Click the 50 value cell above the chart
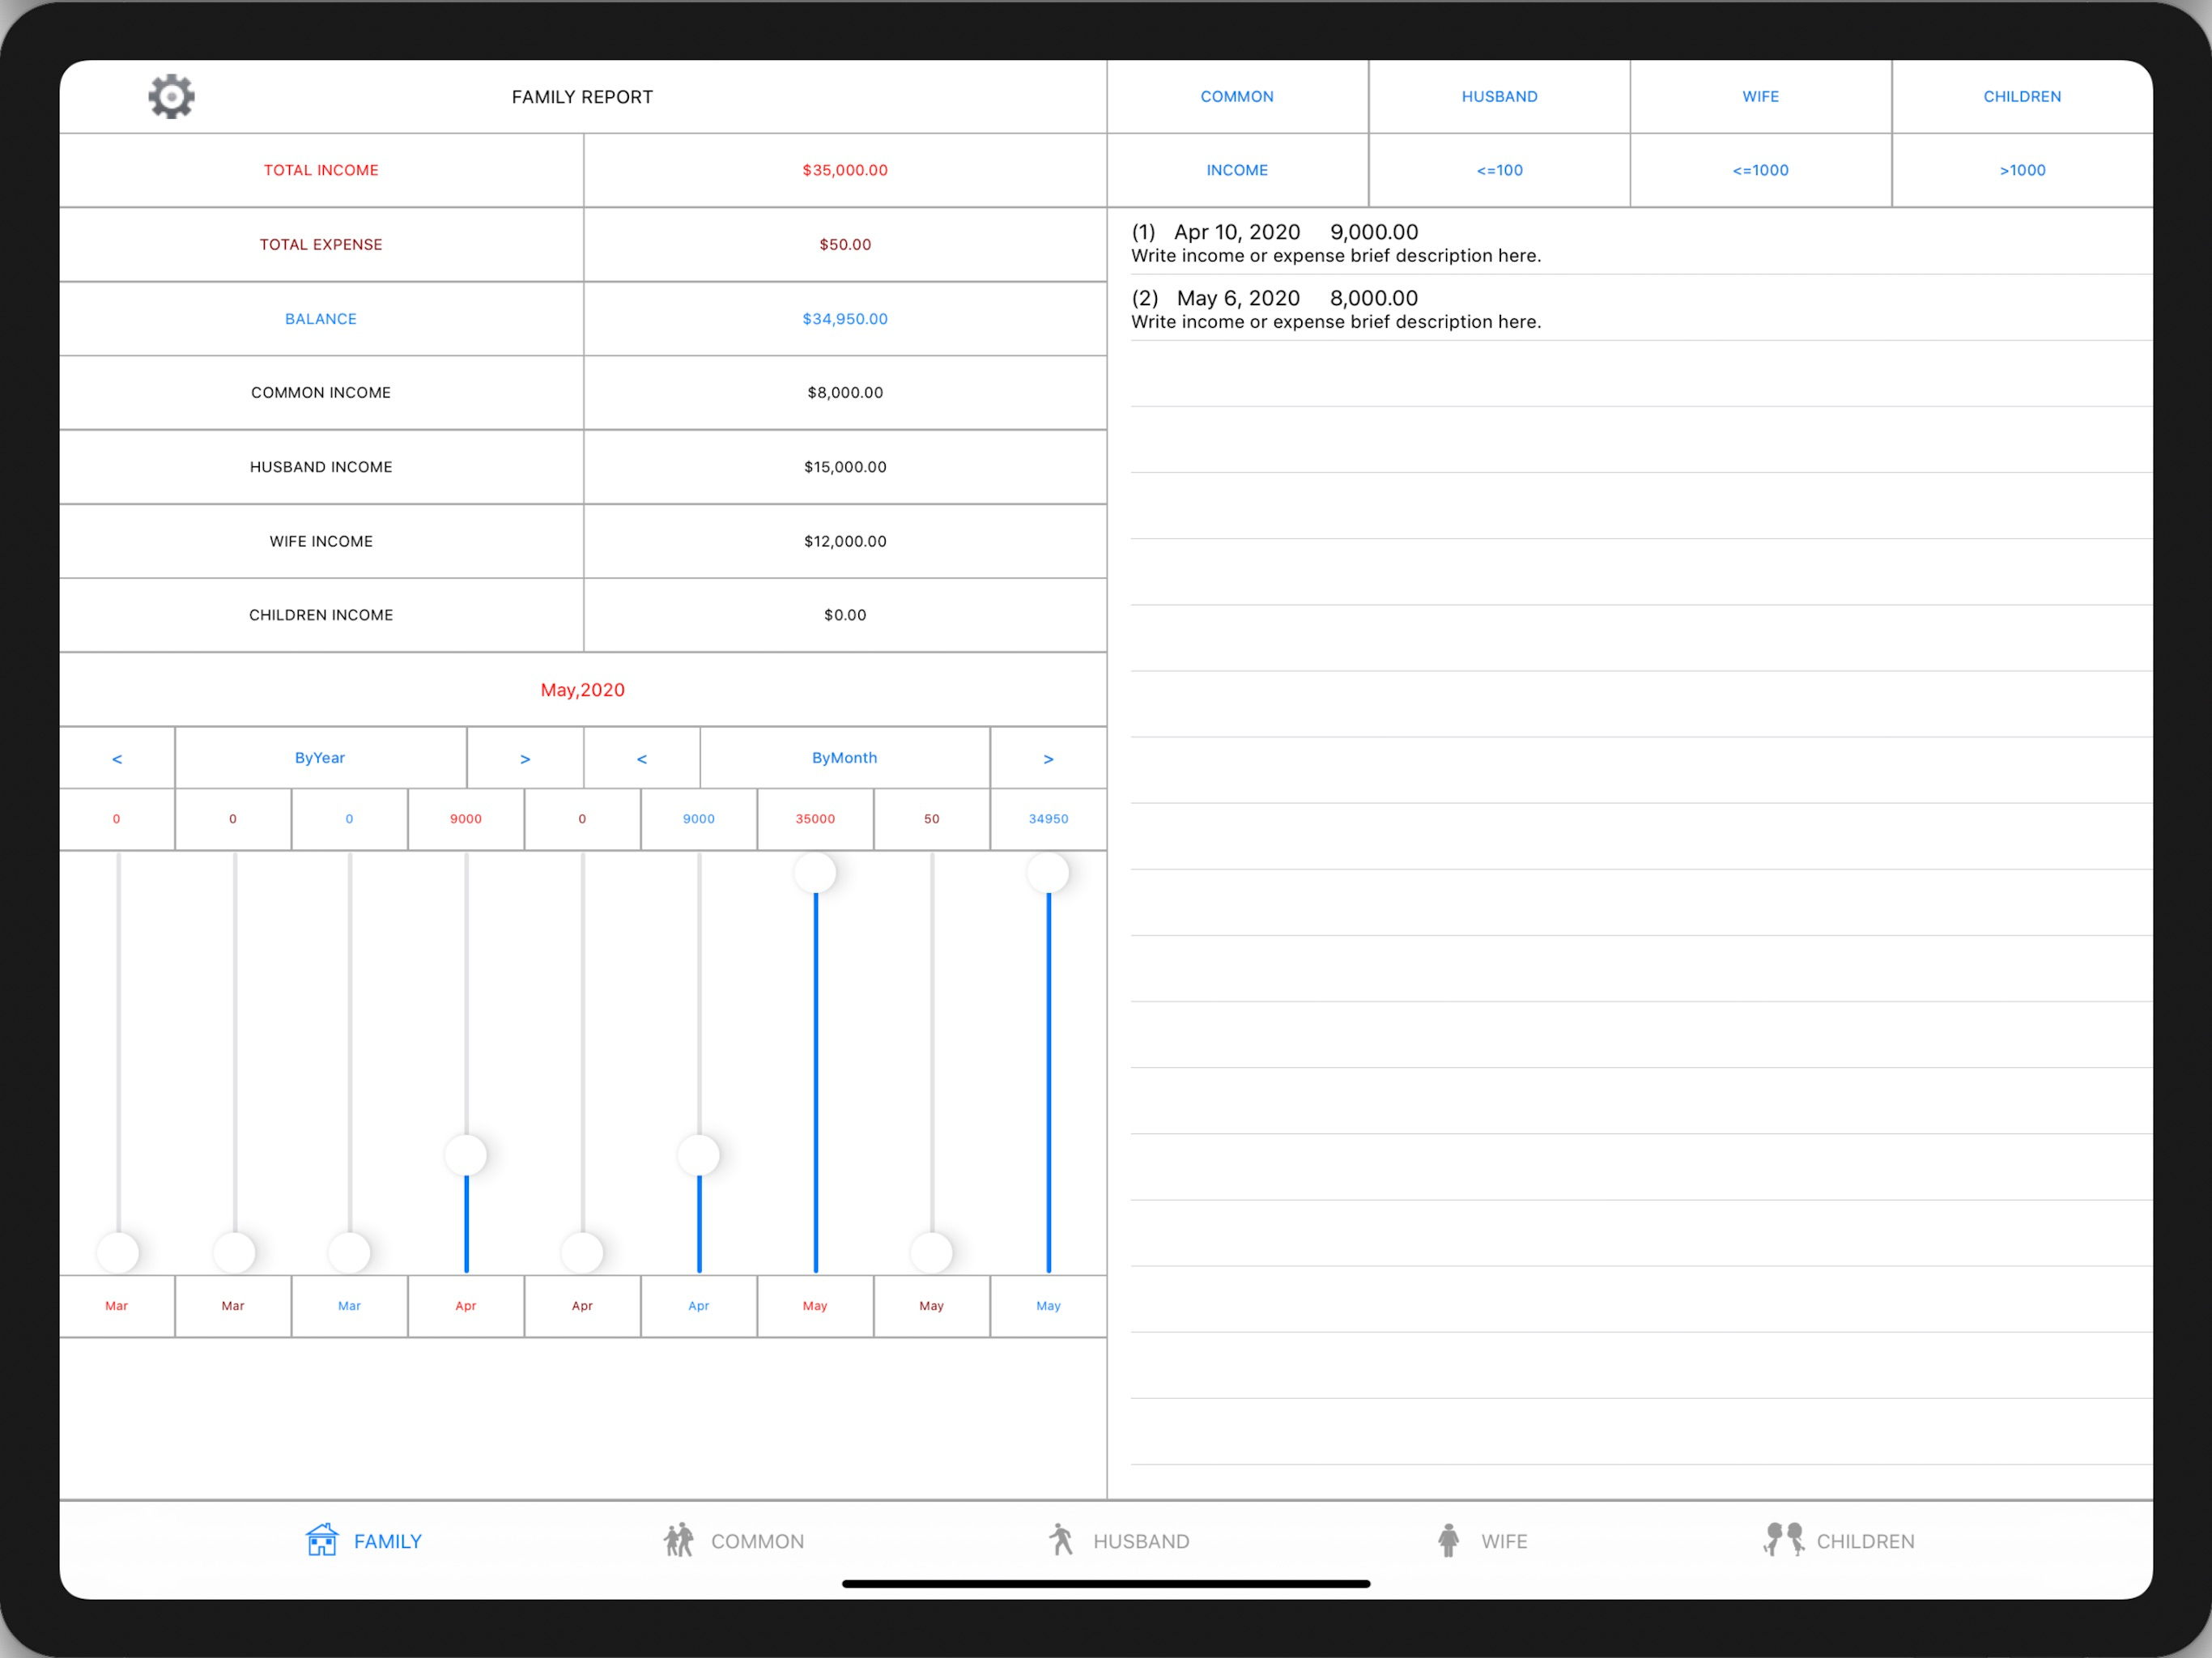The width and height of the screenshot is (2212, 1658). [931, 819]
